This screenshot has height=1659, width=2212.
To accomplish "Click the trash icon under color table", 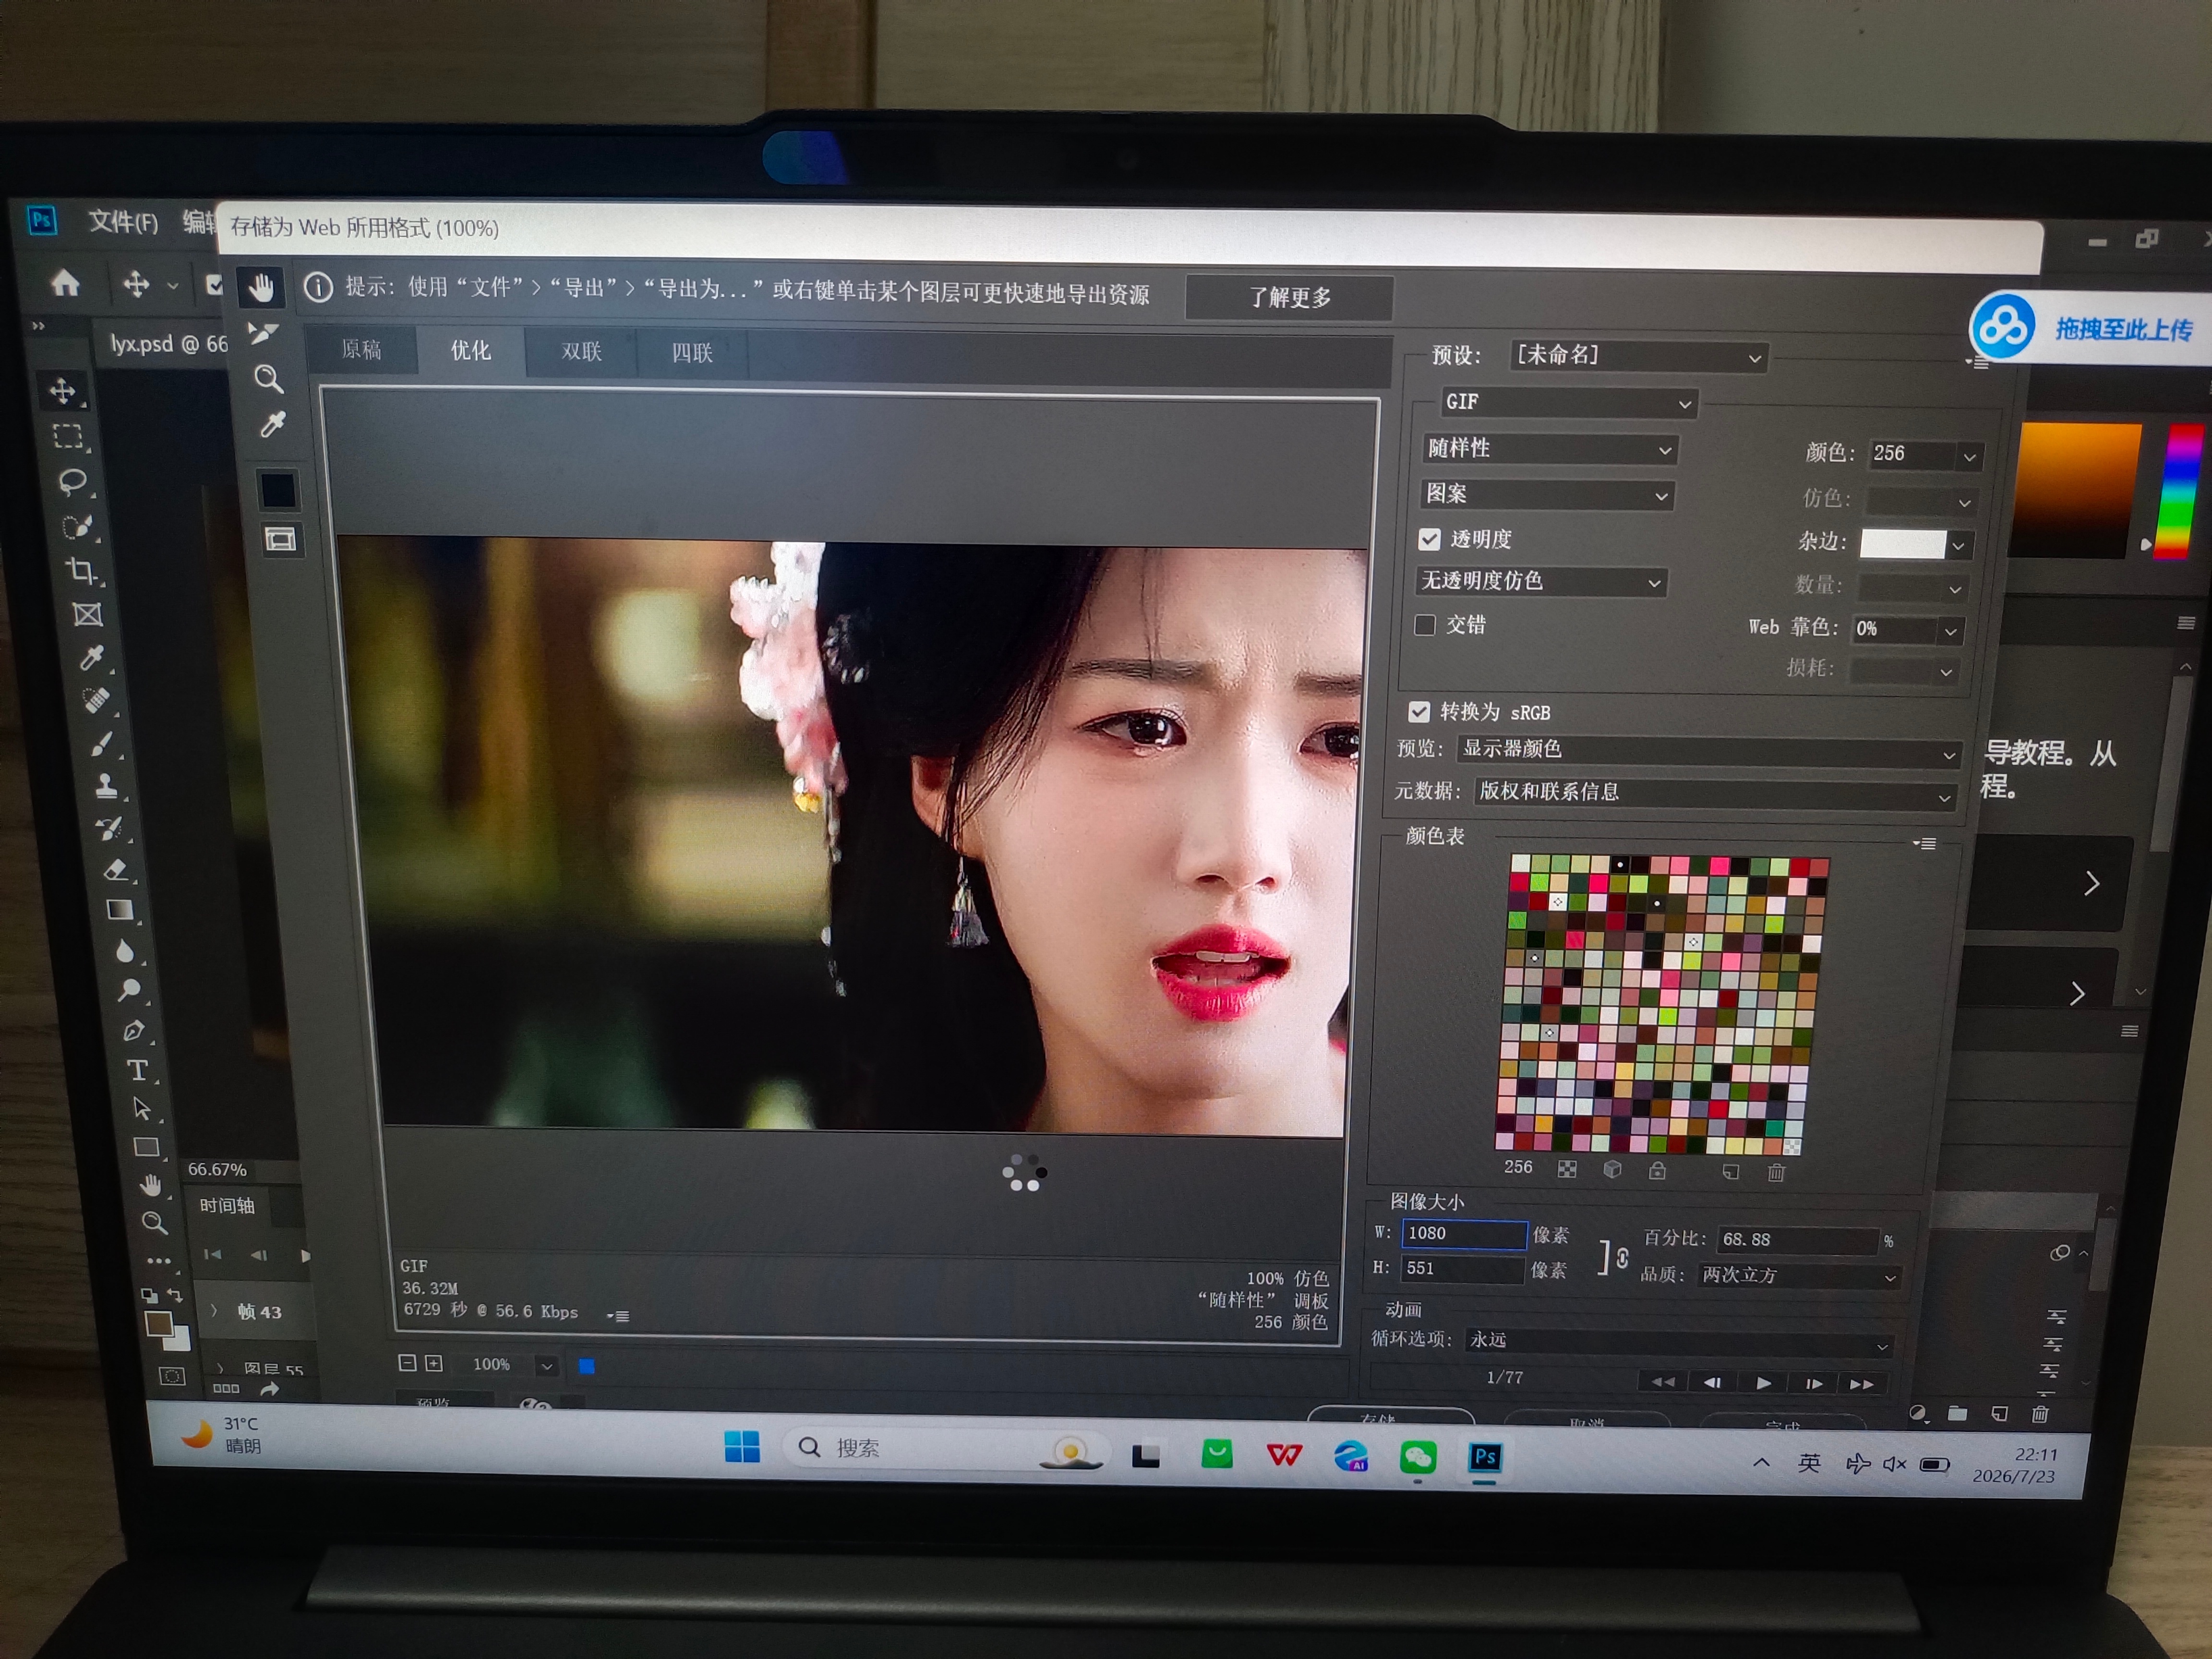I will tap(1776, 1172).
